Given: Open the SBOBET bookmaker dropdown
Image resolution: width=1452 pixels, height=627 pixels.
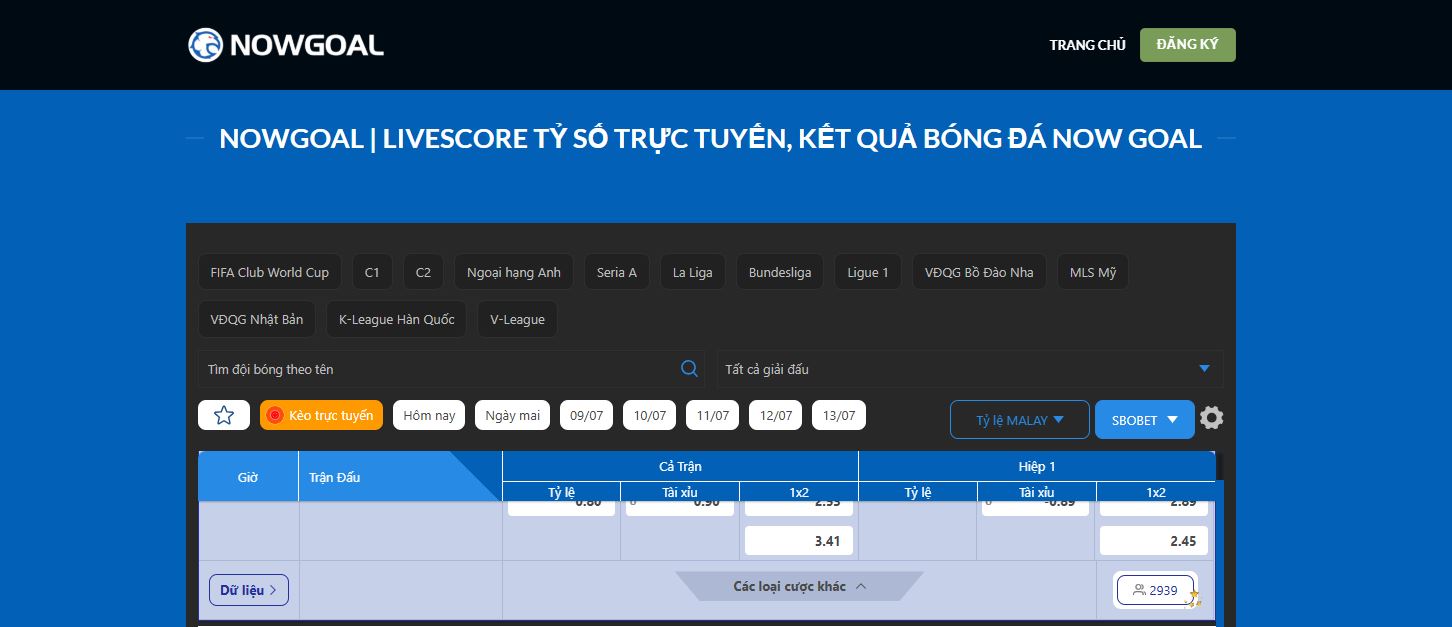Looking at the screenshot, I should click(x=1144, y=420).
